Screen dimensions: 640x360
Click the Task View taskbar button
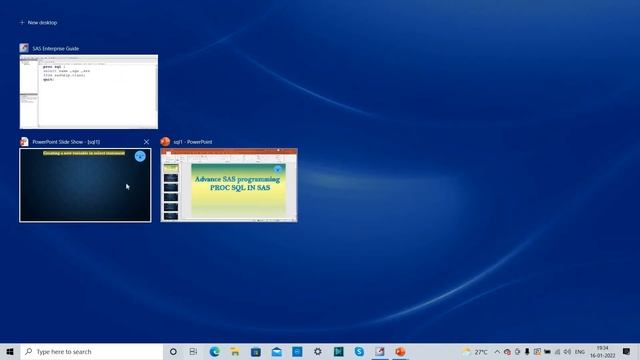[x=193, y=351]
